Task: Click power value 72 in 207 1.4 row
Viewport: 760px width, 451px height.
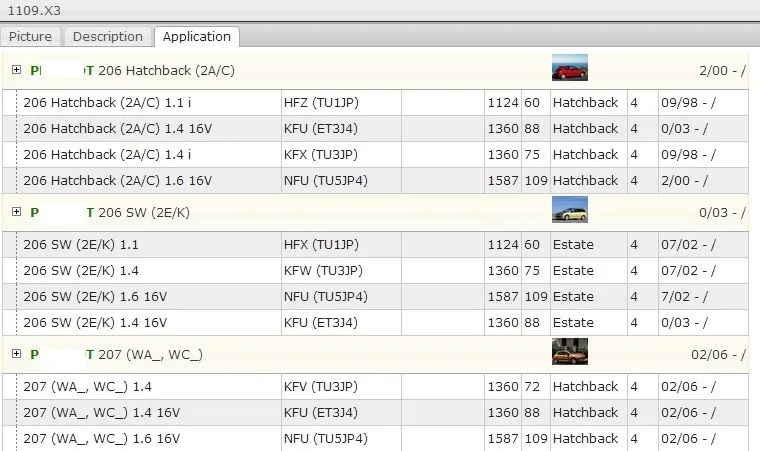Action: click(x=532, y=387)
